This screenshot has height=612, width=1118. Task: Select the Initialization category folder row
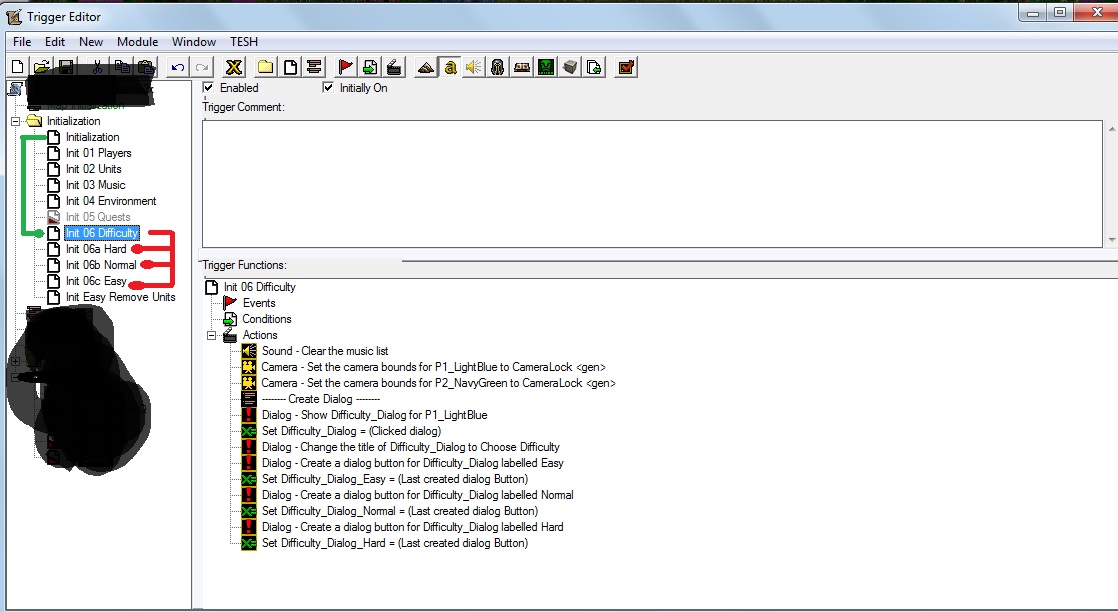pyautogui.click(x=73, y=121)
